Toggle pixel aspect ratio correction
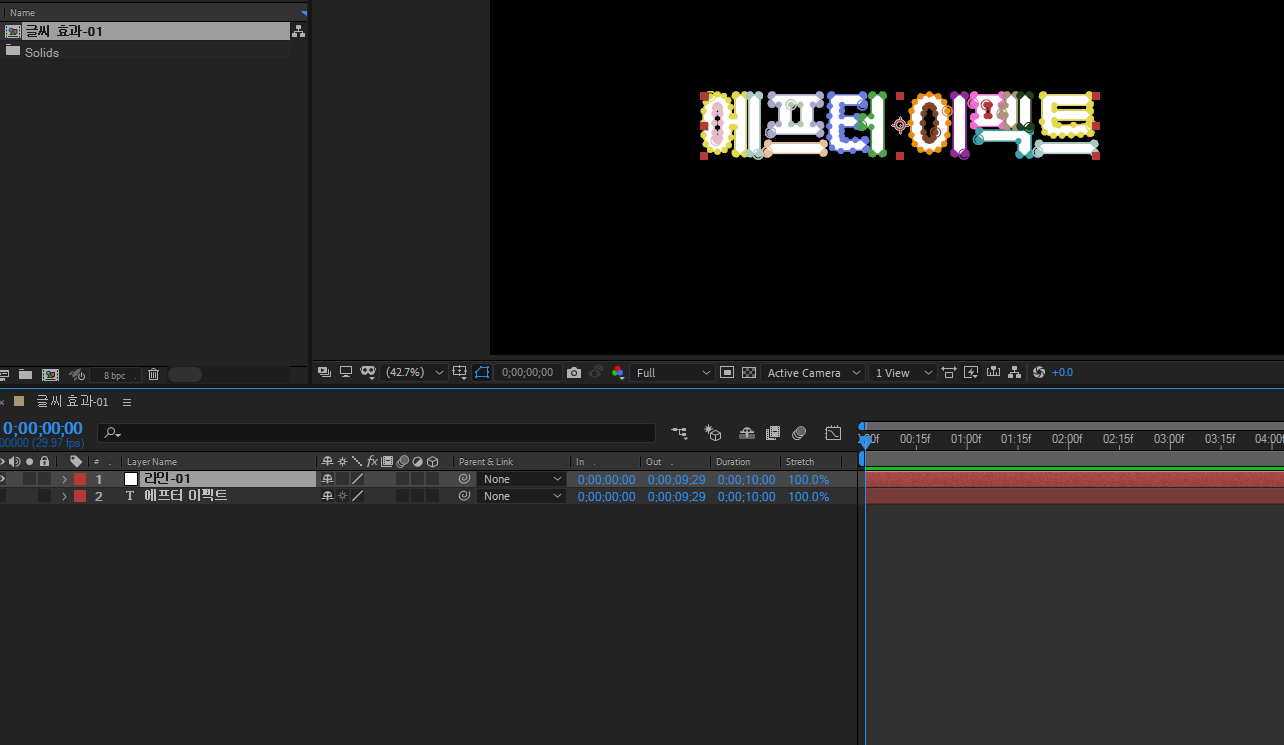Screen dimensions: 1284x745 click(x=949, y=372)
